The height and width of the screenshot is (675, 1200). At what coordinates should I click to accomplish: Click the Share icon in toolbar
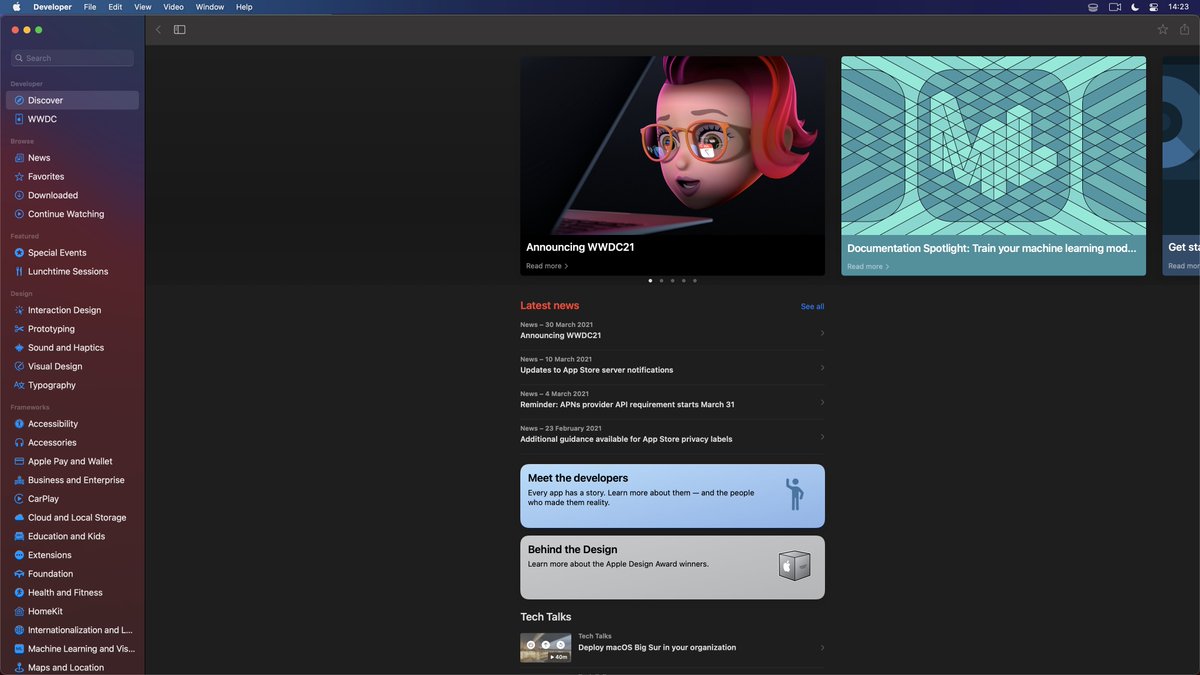click(1185, 30)
